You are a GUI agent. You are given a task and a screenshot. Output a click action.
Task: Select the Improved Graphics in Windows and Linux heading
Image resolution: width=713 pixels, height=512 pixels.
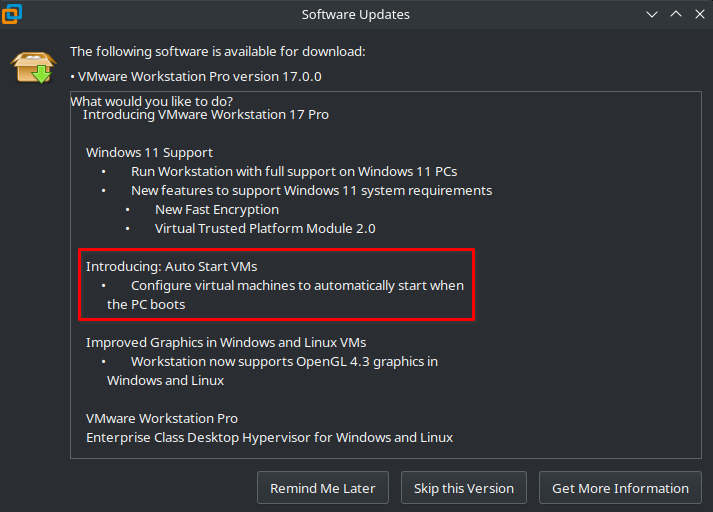(x=226, y=342)
